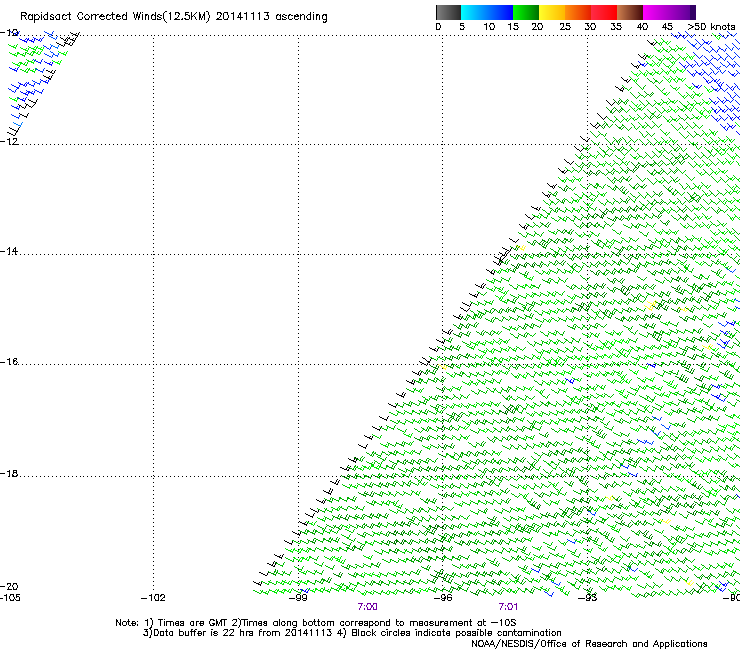
Task: Click the '30' label under the color legend
Action: (x=590, y=27)
